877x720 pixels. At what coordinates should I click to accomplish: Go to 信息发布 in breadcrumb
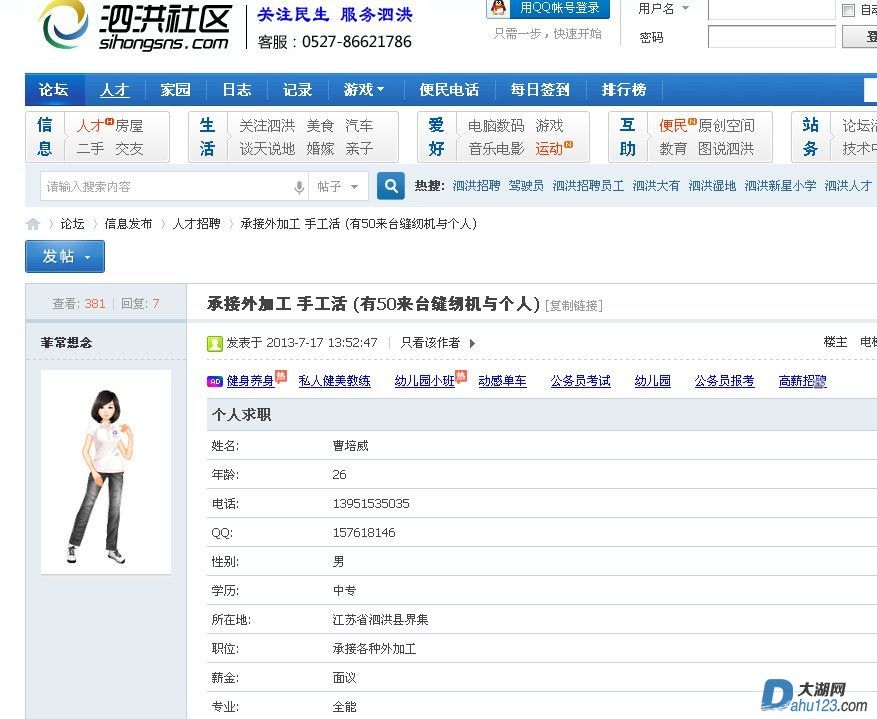(128, 224)
